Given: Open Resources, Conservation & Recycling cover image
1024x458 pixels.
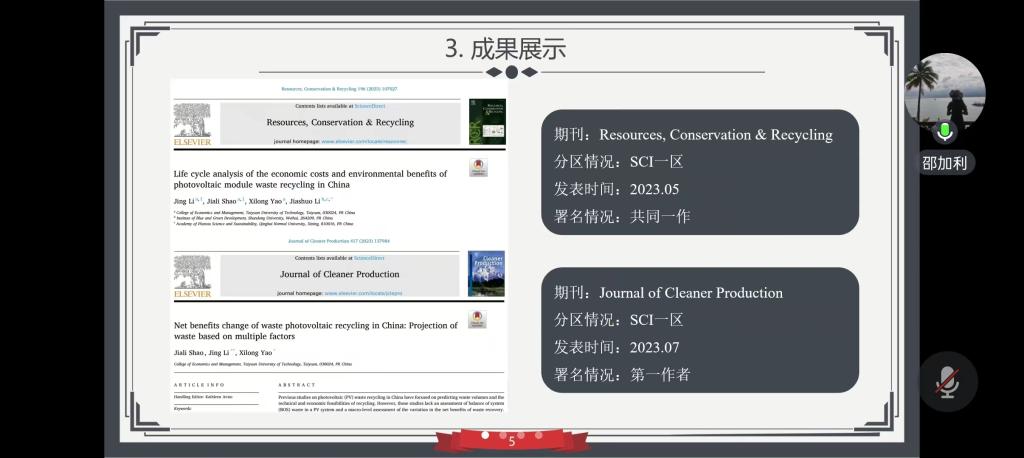Looking at the screenshot, I should [x=487, y=121].
